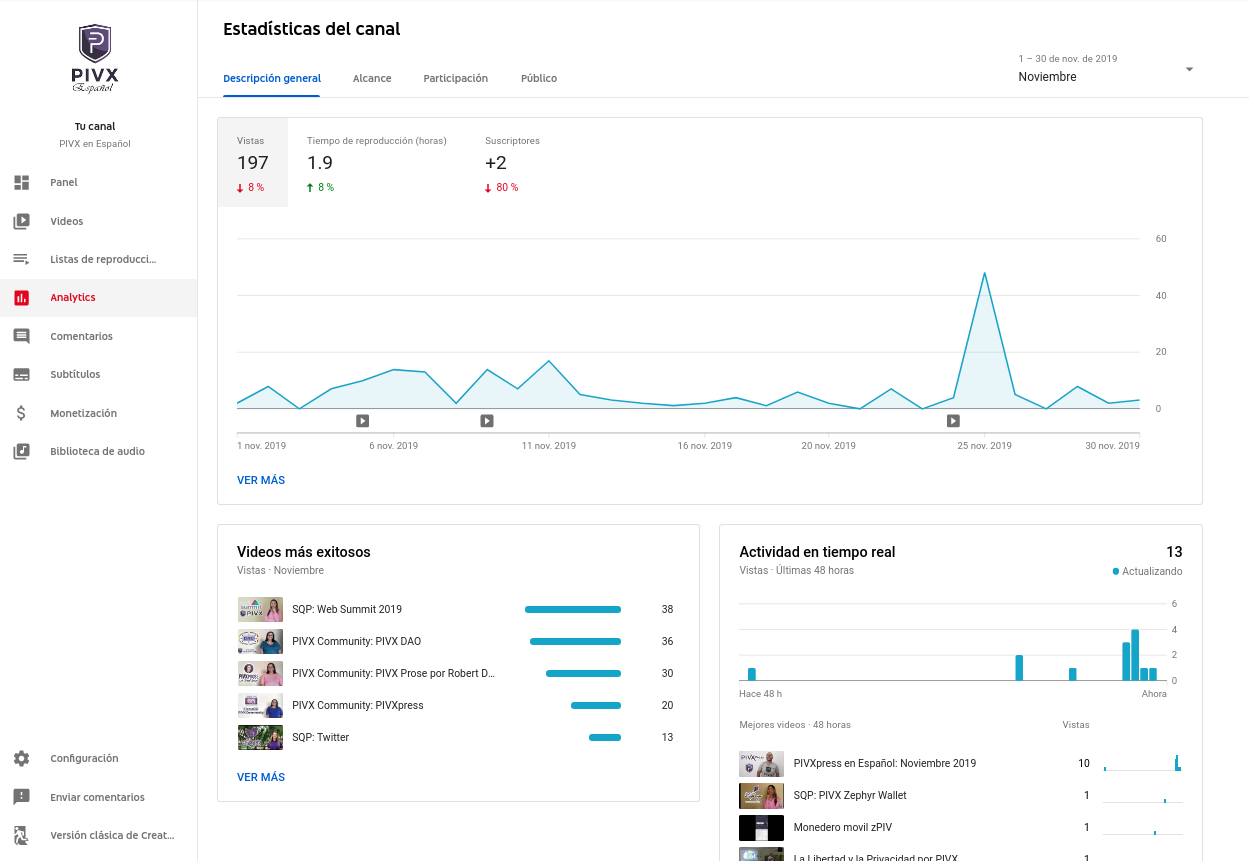Viewport: 1249px width, 861px height.
Task: Open PIVX Prose por Robert thumbnail
Action: 260,673
